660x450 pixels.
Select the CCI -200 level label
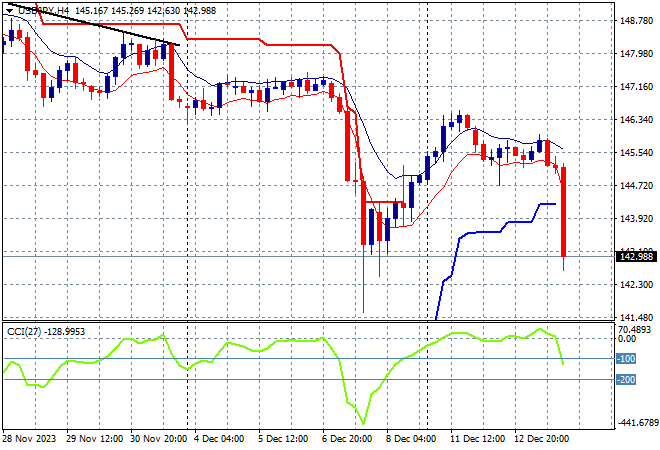click(x=626, y=380)
